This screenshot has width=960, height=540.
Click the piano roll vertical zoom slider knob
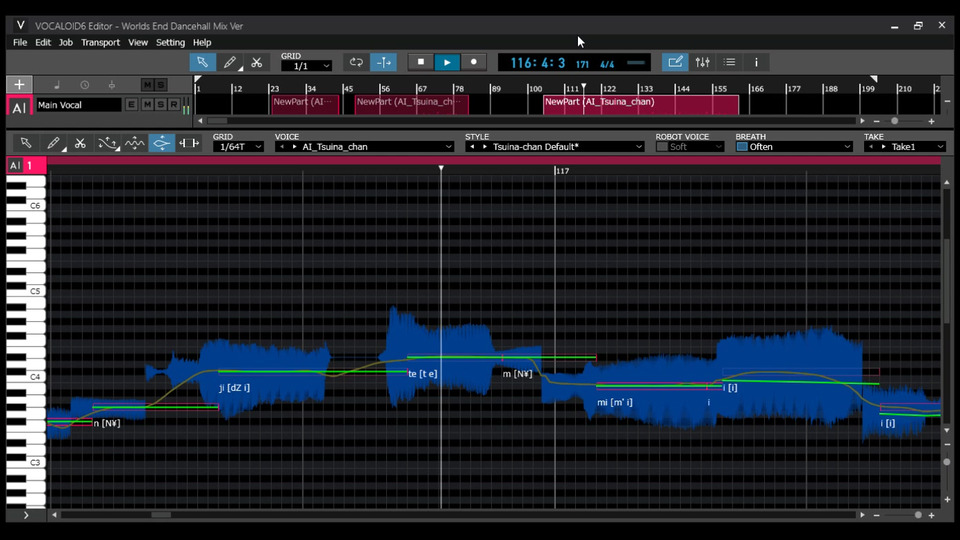[x=947, y=462]
